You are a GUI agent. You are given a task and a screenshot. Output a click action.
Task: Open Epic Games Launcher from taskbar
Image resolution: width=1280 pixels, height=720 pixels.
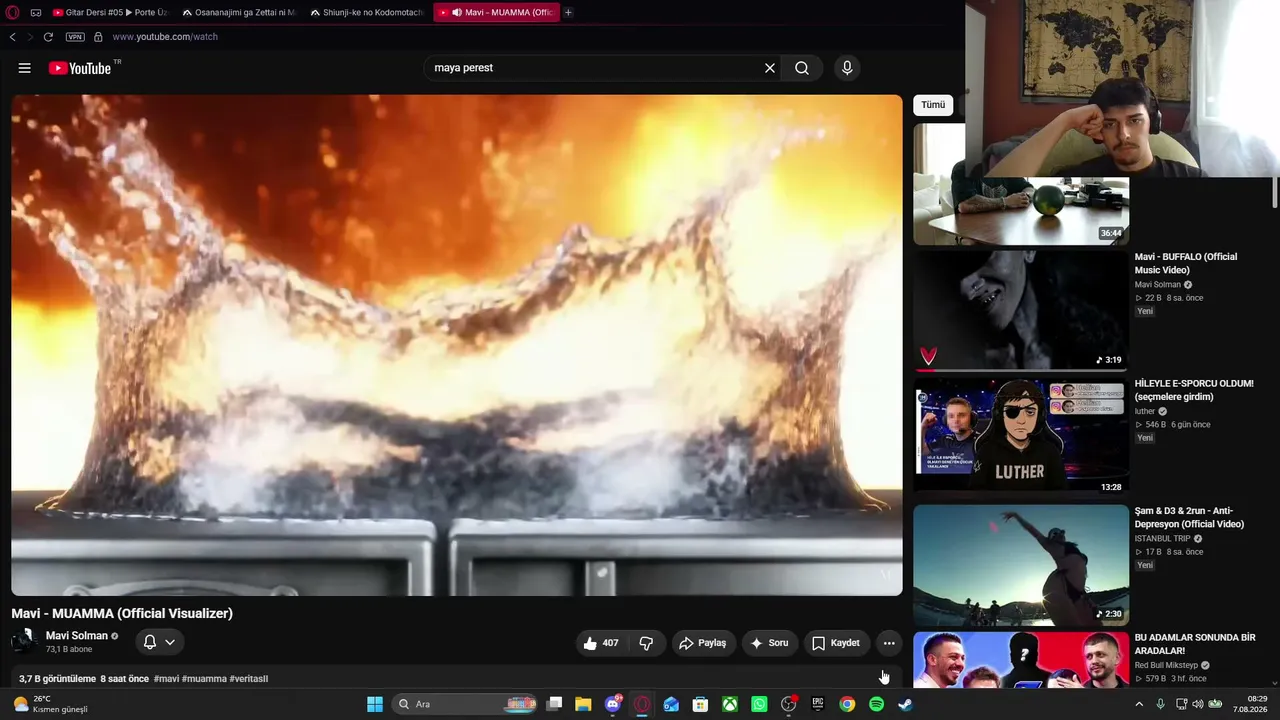(818, 704)
